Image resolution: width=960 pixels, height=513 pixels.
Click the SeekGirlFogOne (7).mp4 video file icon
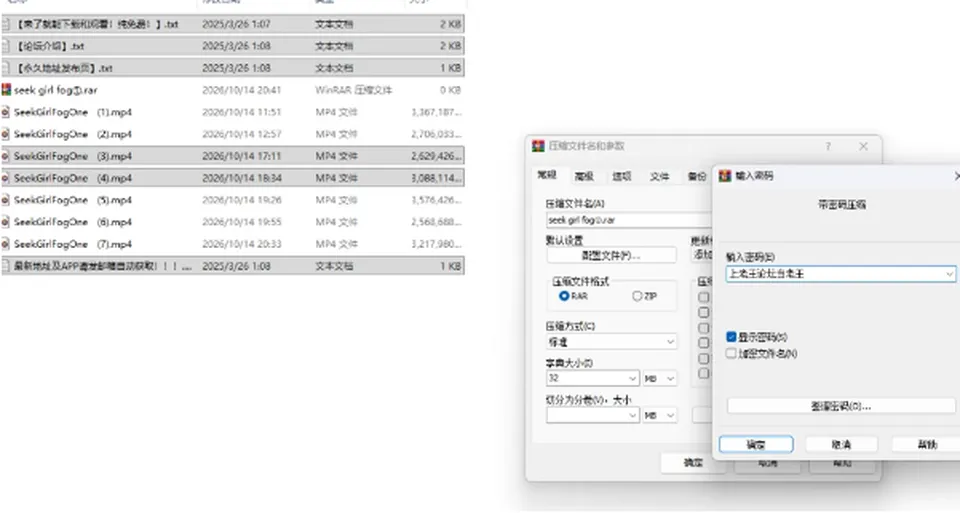point(6,244)
